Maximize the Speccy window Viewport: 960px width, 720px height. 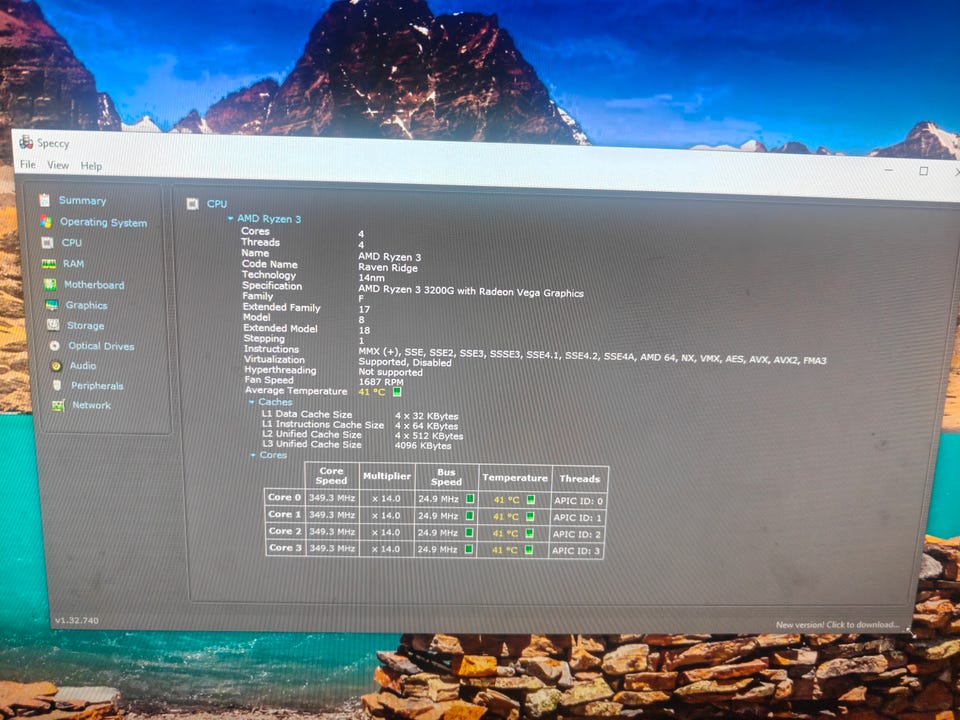click(924, 171)
